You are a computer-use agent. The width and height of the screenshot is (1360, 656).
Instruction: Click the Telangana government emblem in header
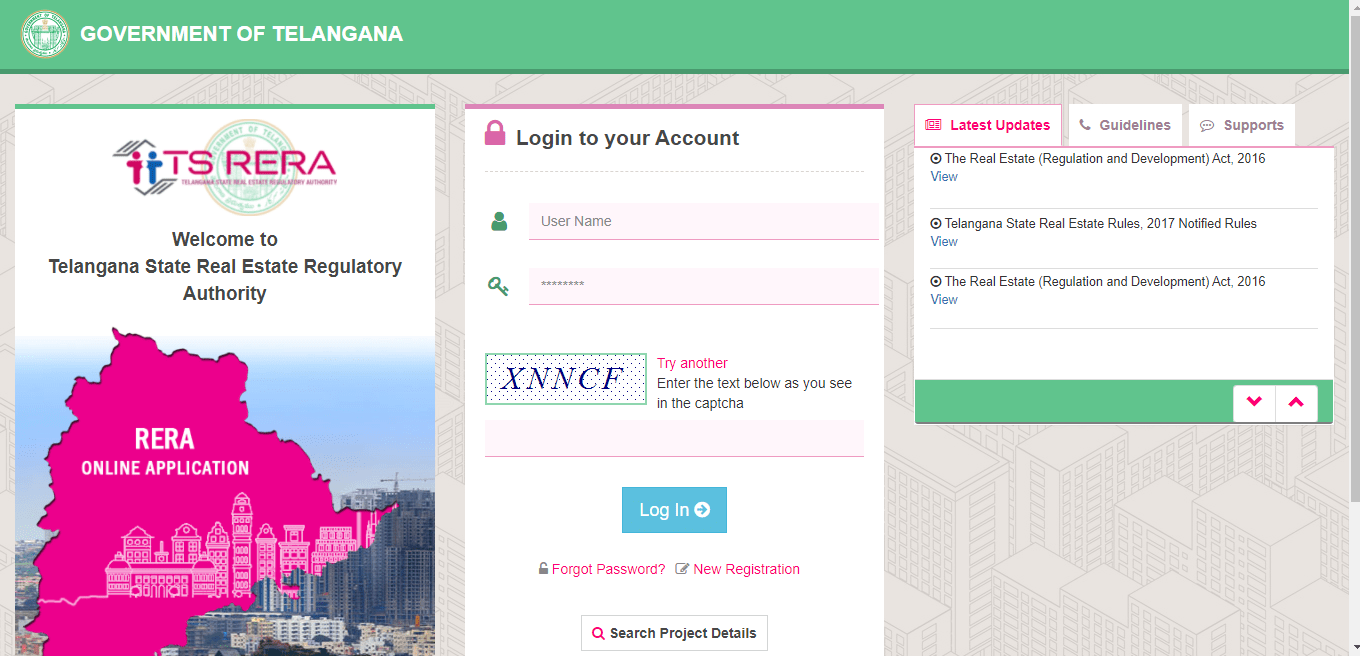coord(45,34)
